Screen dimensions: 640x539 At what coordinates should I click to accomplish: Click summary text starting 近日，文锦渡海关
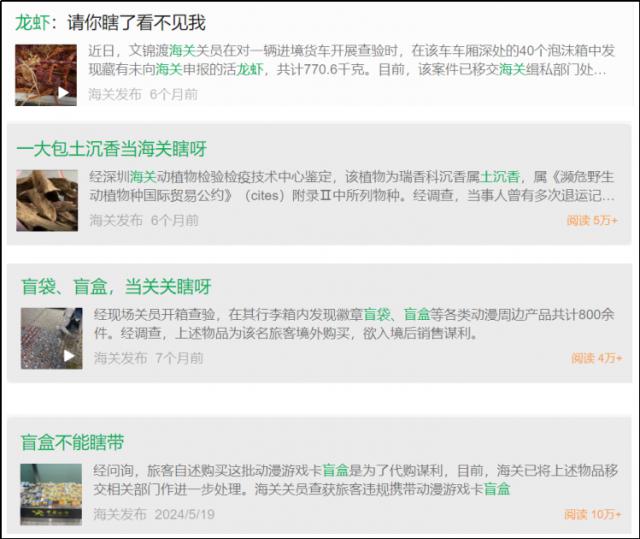(351, 60)
